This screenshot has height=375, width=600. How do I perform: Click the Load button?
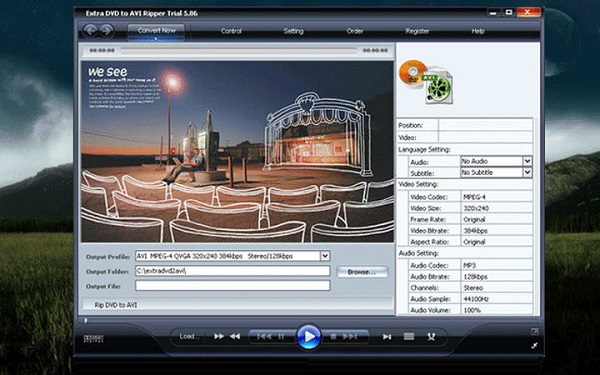[x=189, y=336]
